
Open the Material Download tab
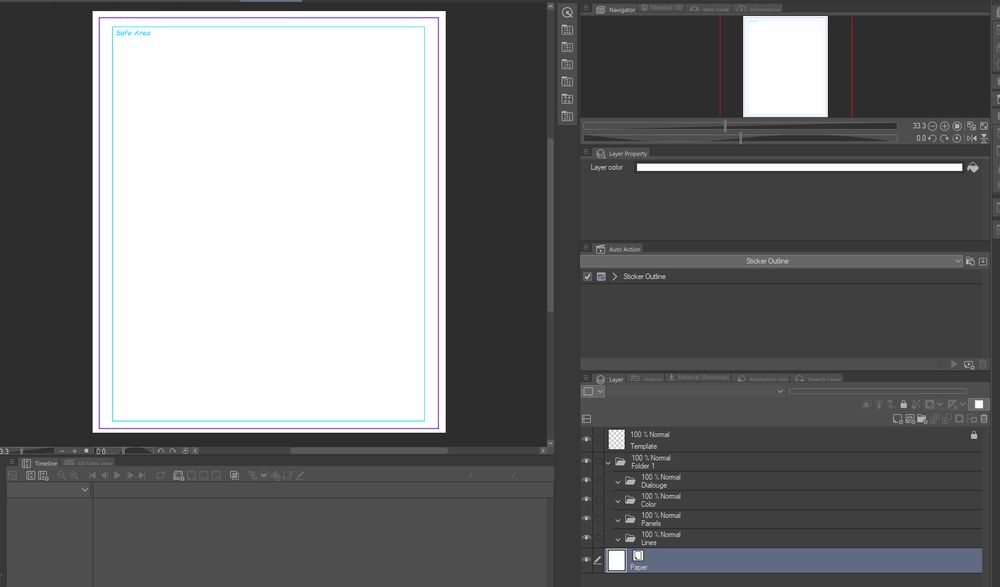click(x=698, y=378)
